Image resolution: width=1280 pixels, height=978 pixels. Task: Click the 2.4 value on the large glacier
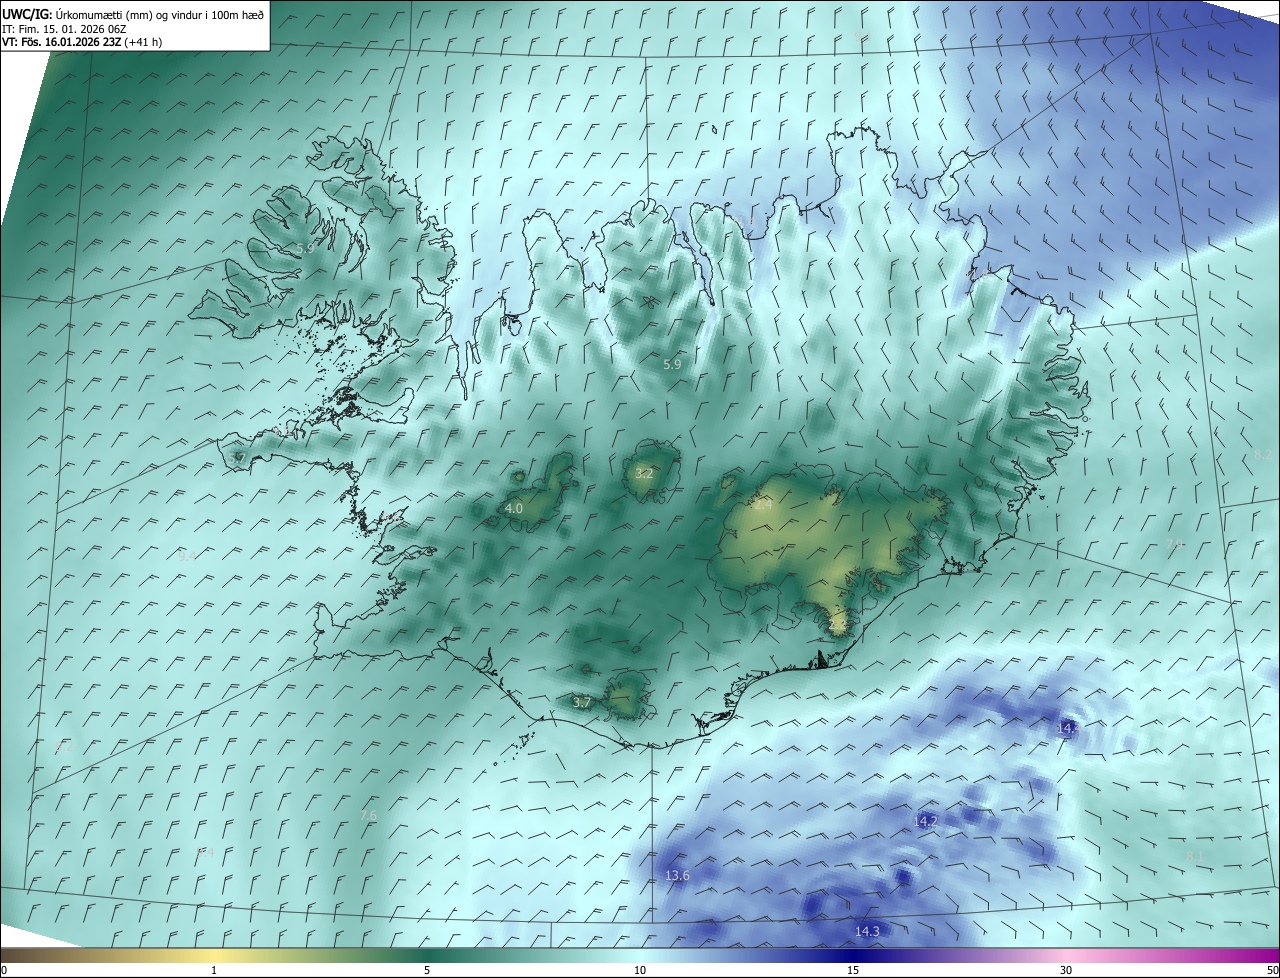(763, 506)
